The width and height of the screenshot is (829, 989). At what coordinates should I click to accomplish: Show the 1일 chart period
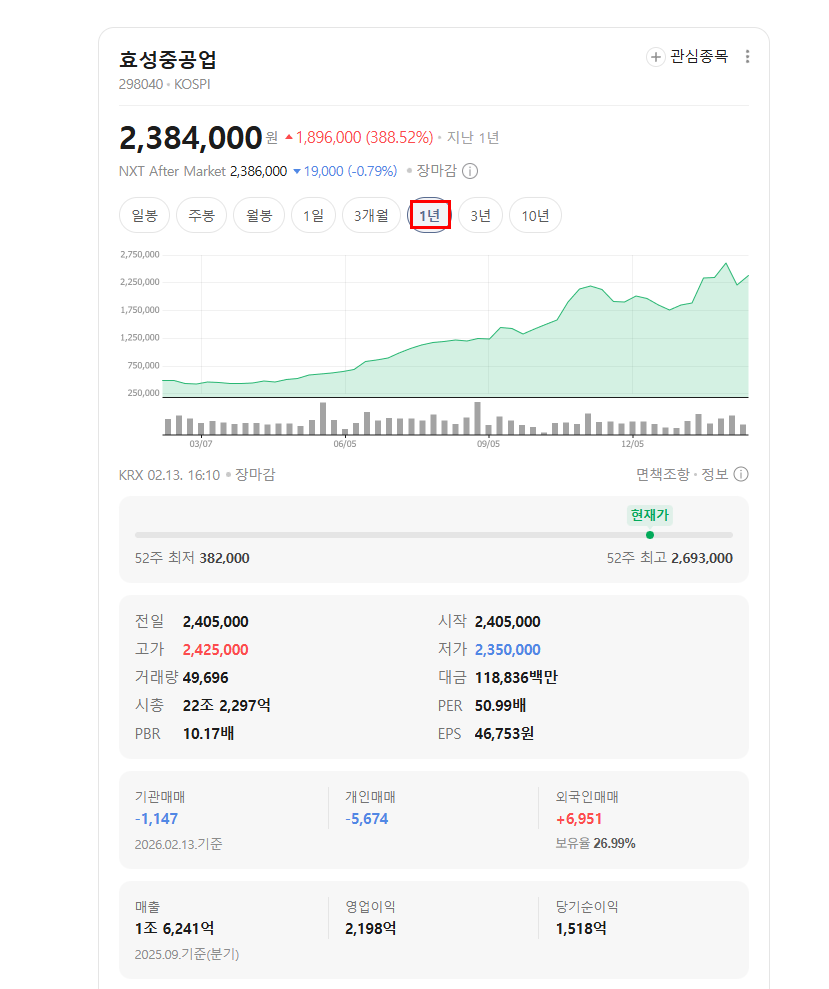[x=314, y=216]
